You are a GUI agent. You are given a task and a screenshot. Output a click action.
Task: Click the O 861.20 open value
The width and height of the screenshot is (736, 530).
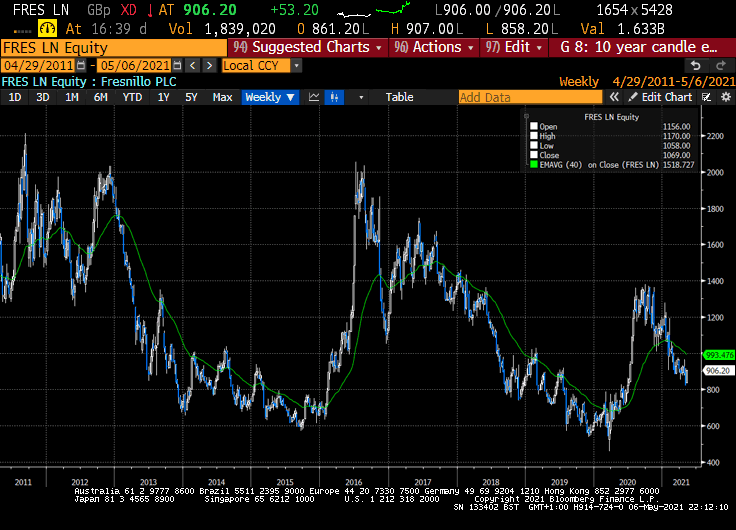[x=332, y=29]
